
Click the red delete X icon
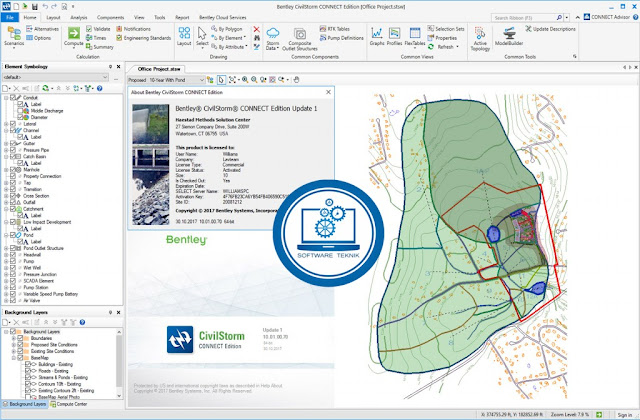(x=256, y=29)
